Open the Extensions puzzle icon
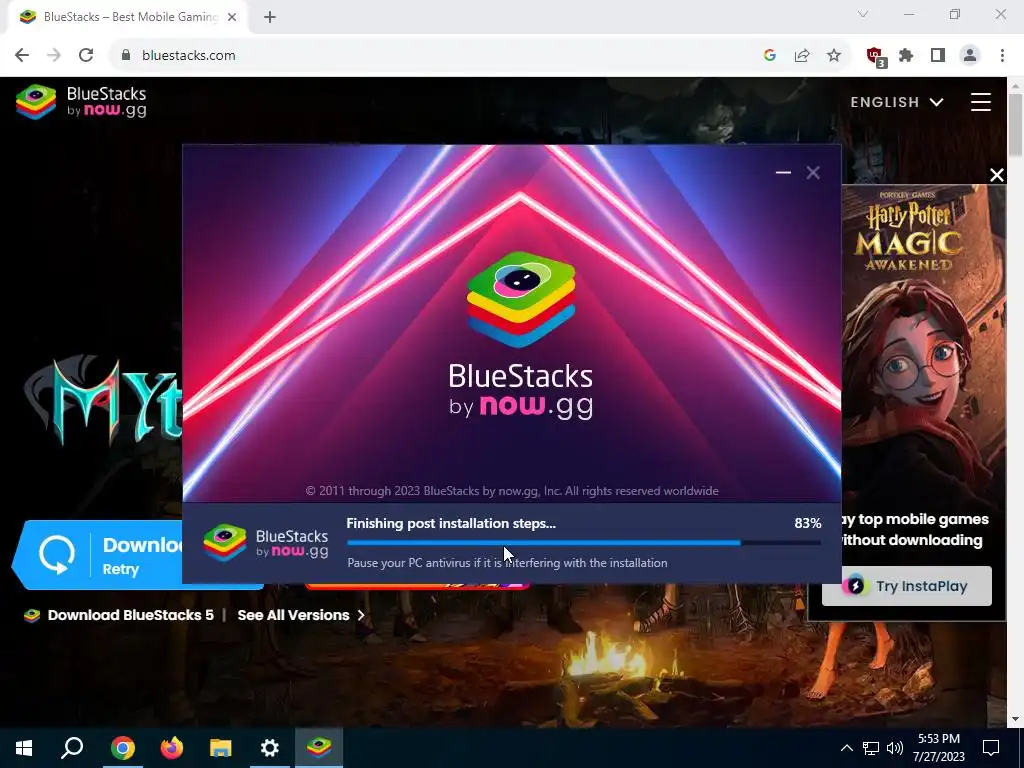This screenshot has height=768, width=1024. (906, 56)
